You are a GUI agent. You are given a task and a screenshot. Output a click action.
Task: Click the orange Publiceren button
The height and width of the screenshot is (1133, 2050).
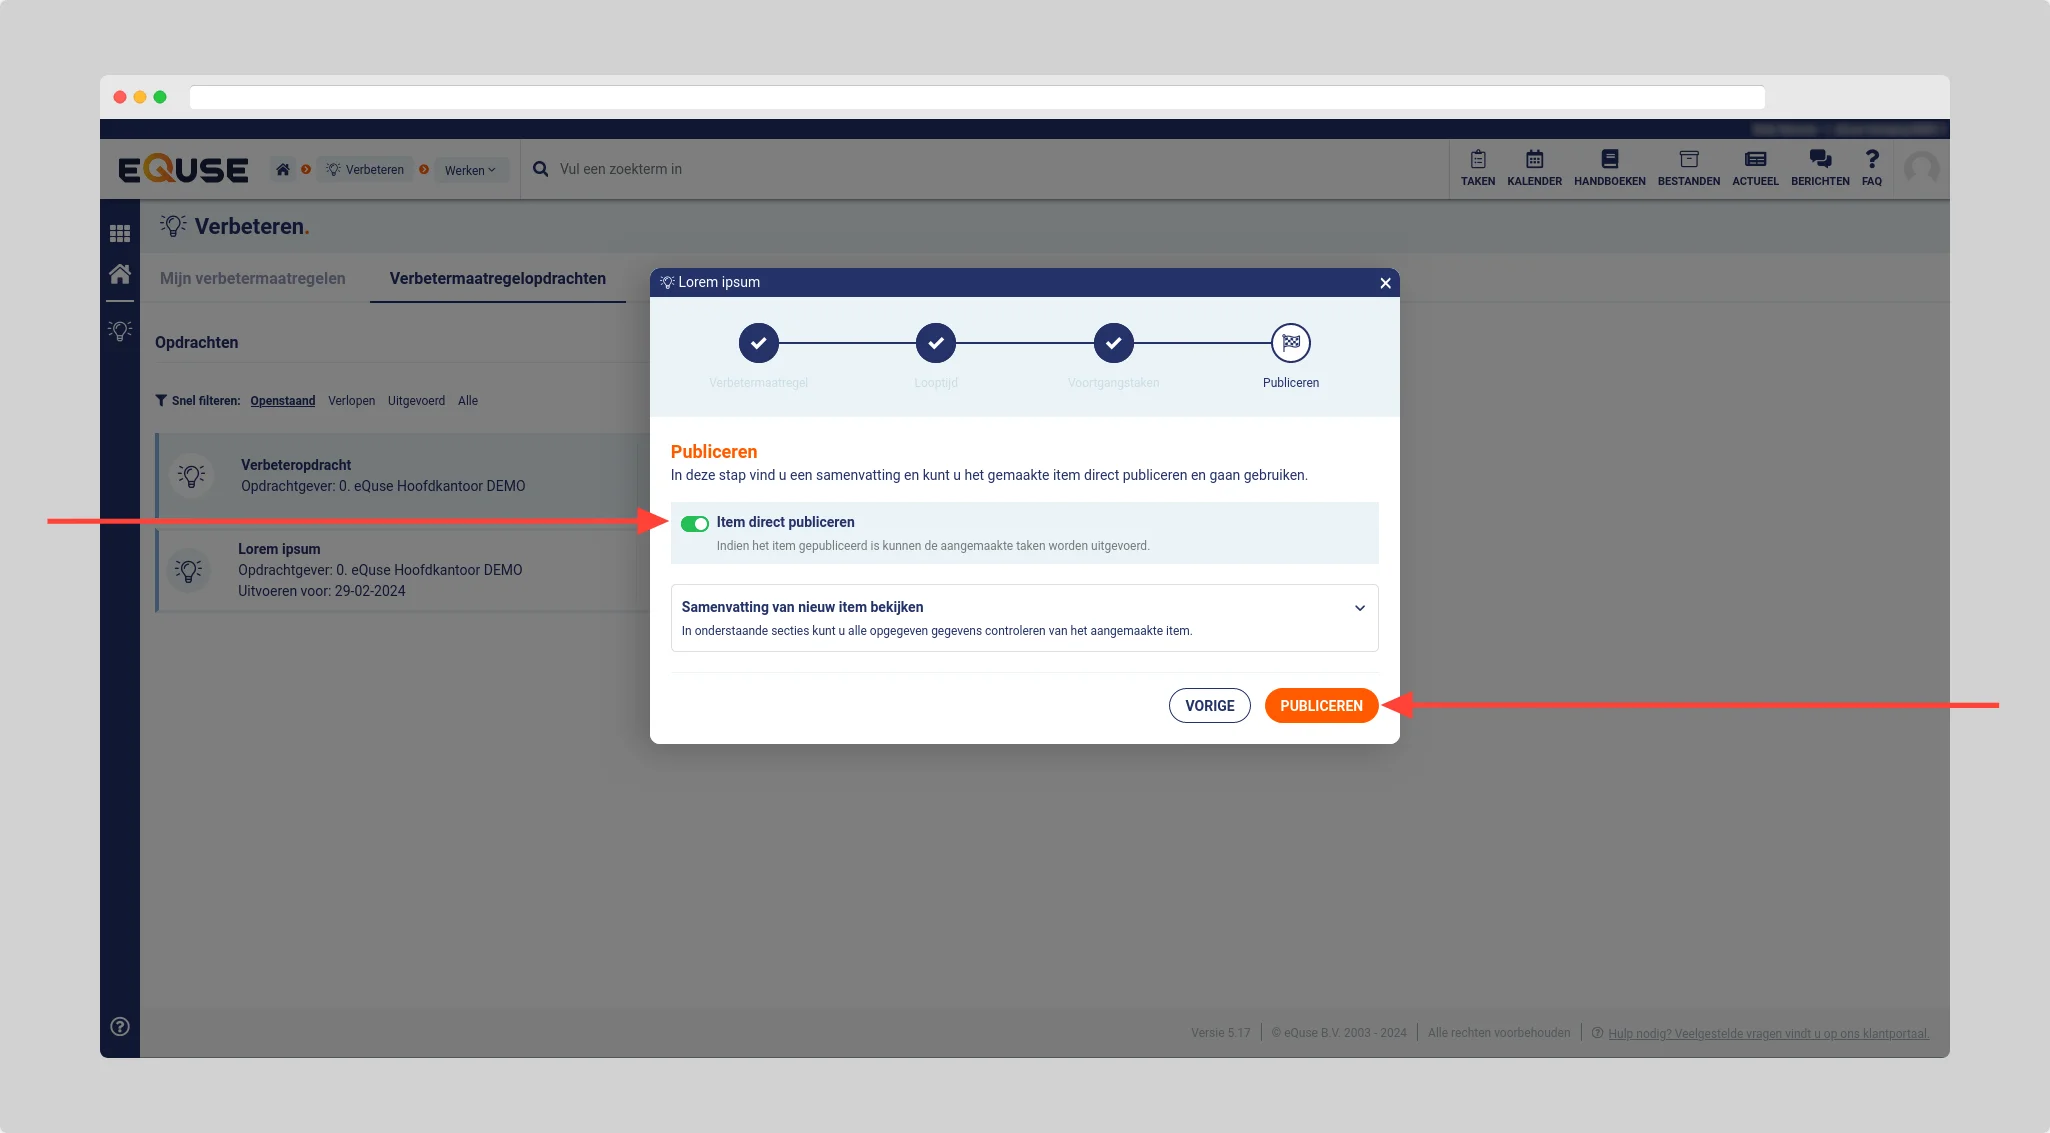point(1321,705)
